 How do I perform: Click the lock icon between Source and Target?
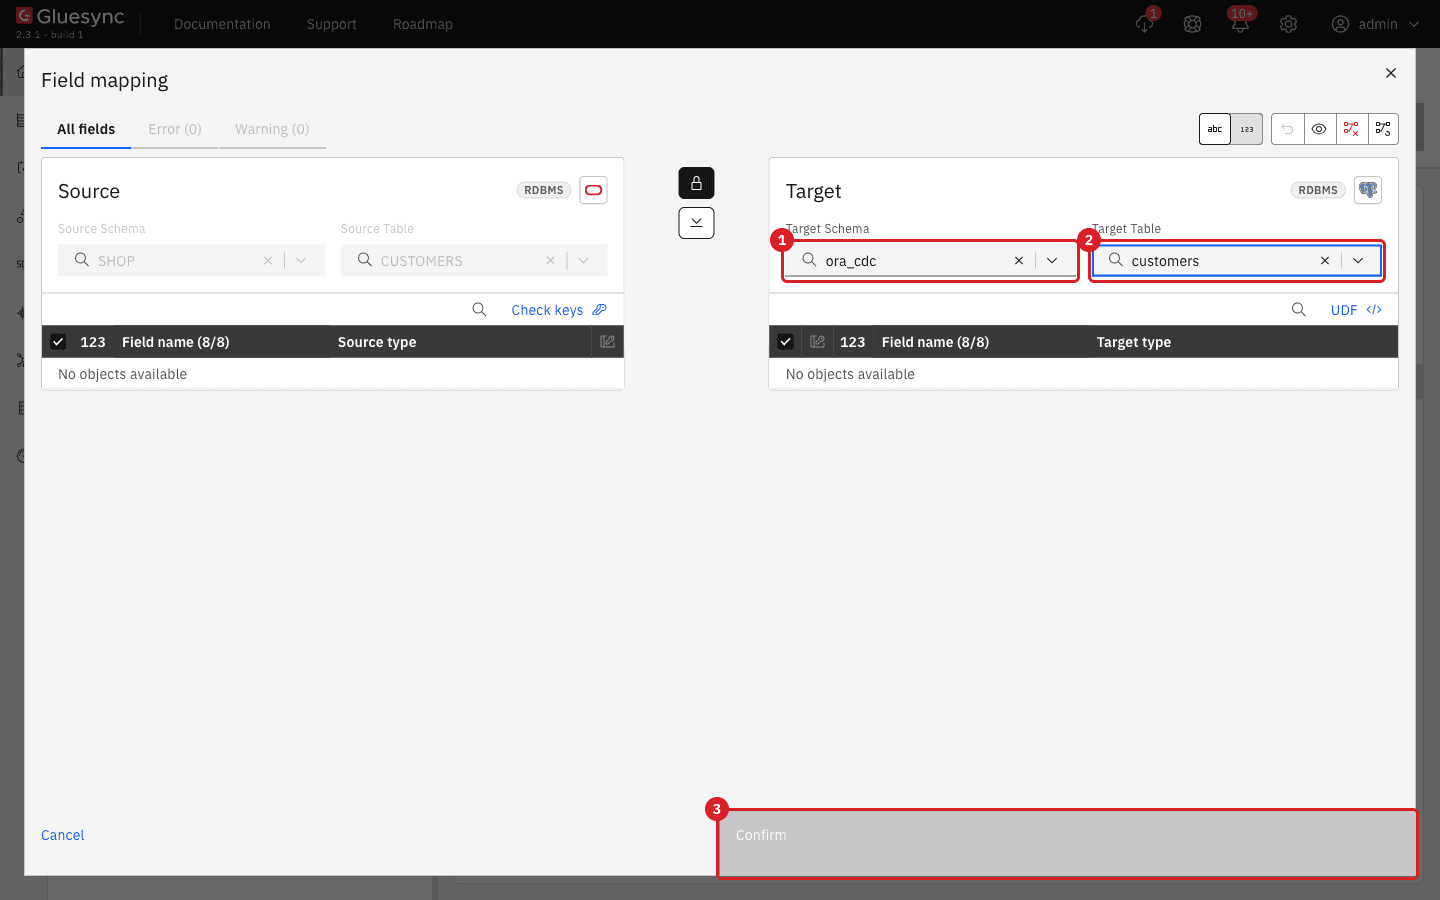[x=696, y=183]
